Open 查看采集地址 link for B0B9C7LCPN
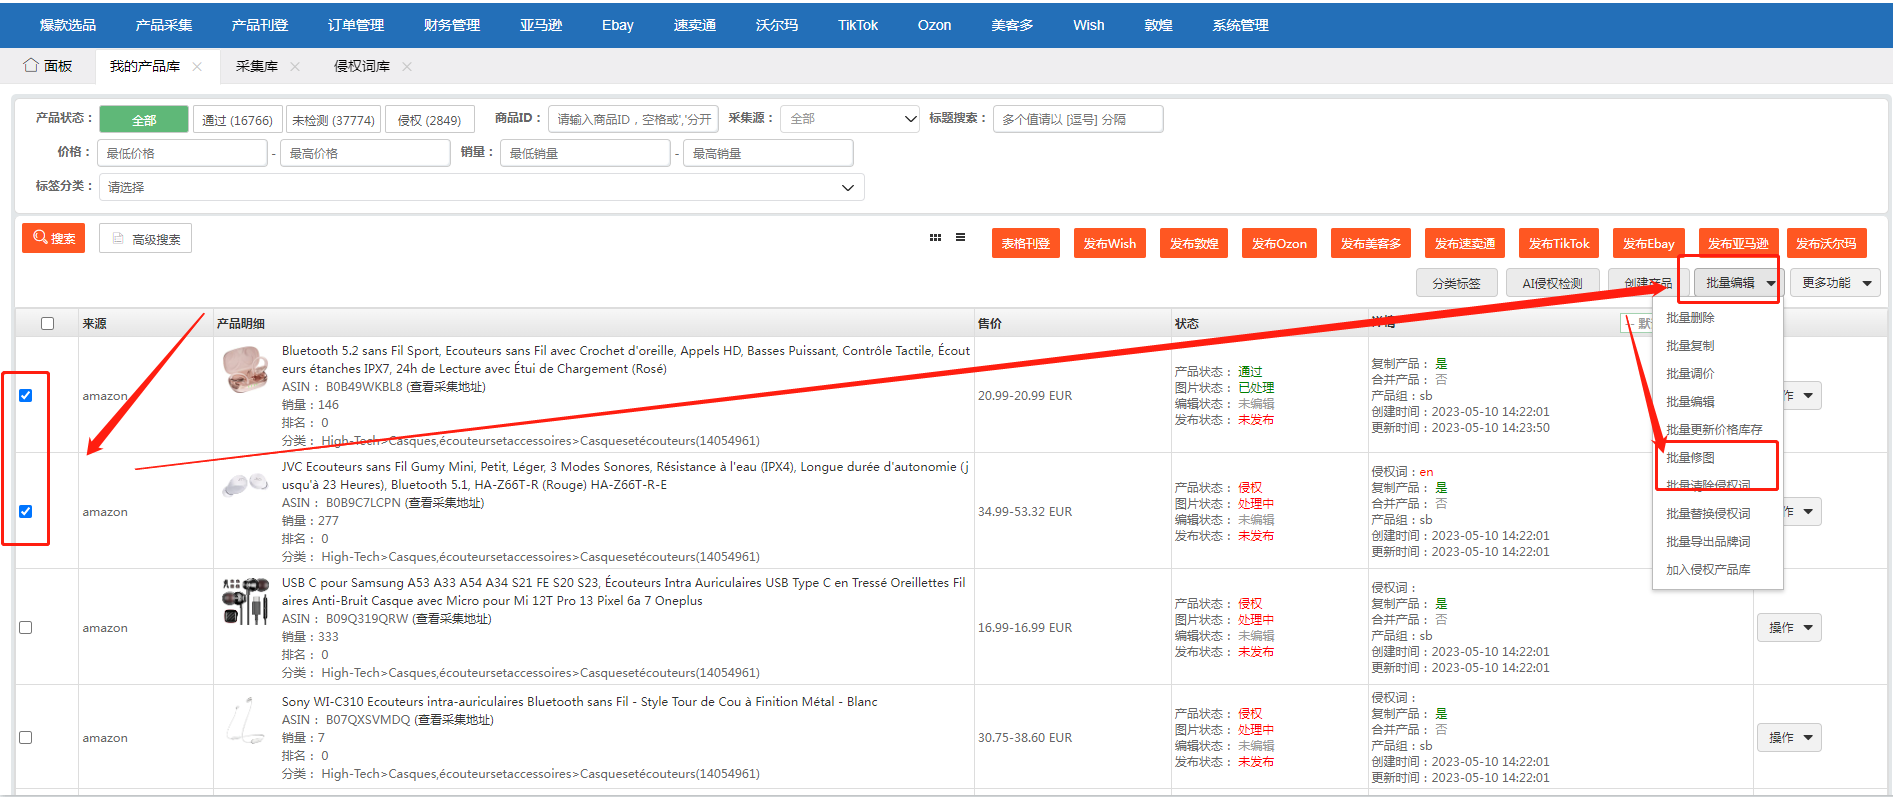This screenshot has height=797, width=1893. [444, 503]
